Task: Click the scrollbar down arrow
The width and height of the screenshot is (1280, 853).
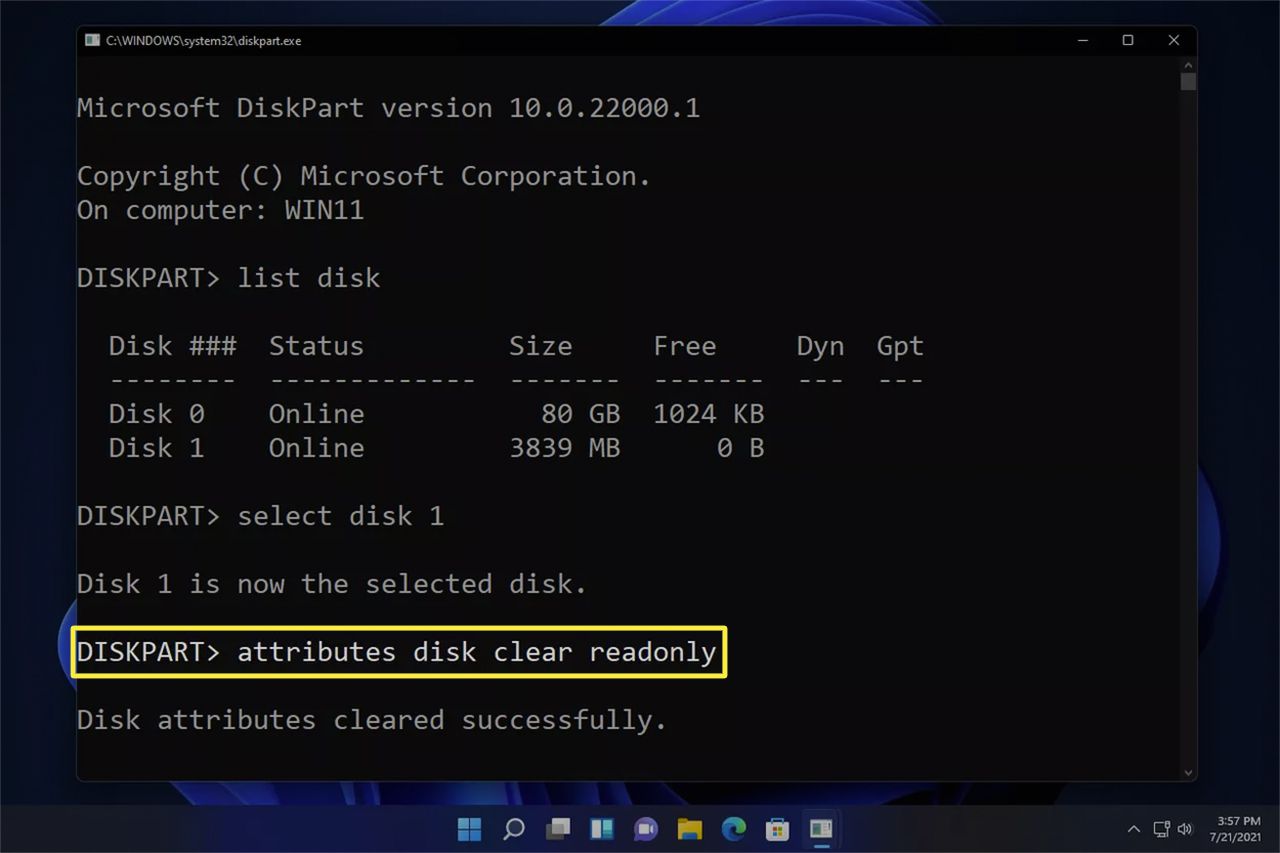Action: tap(1188, 772)
